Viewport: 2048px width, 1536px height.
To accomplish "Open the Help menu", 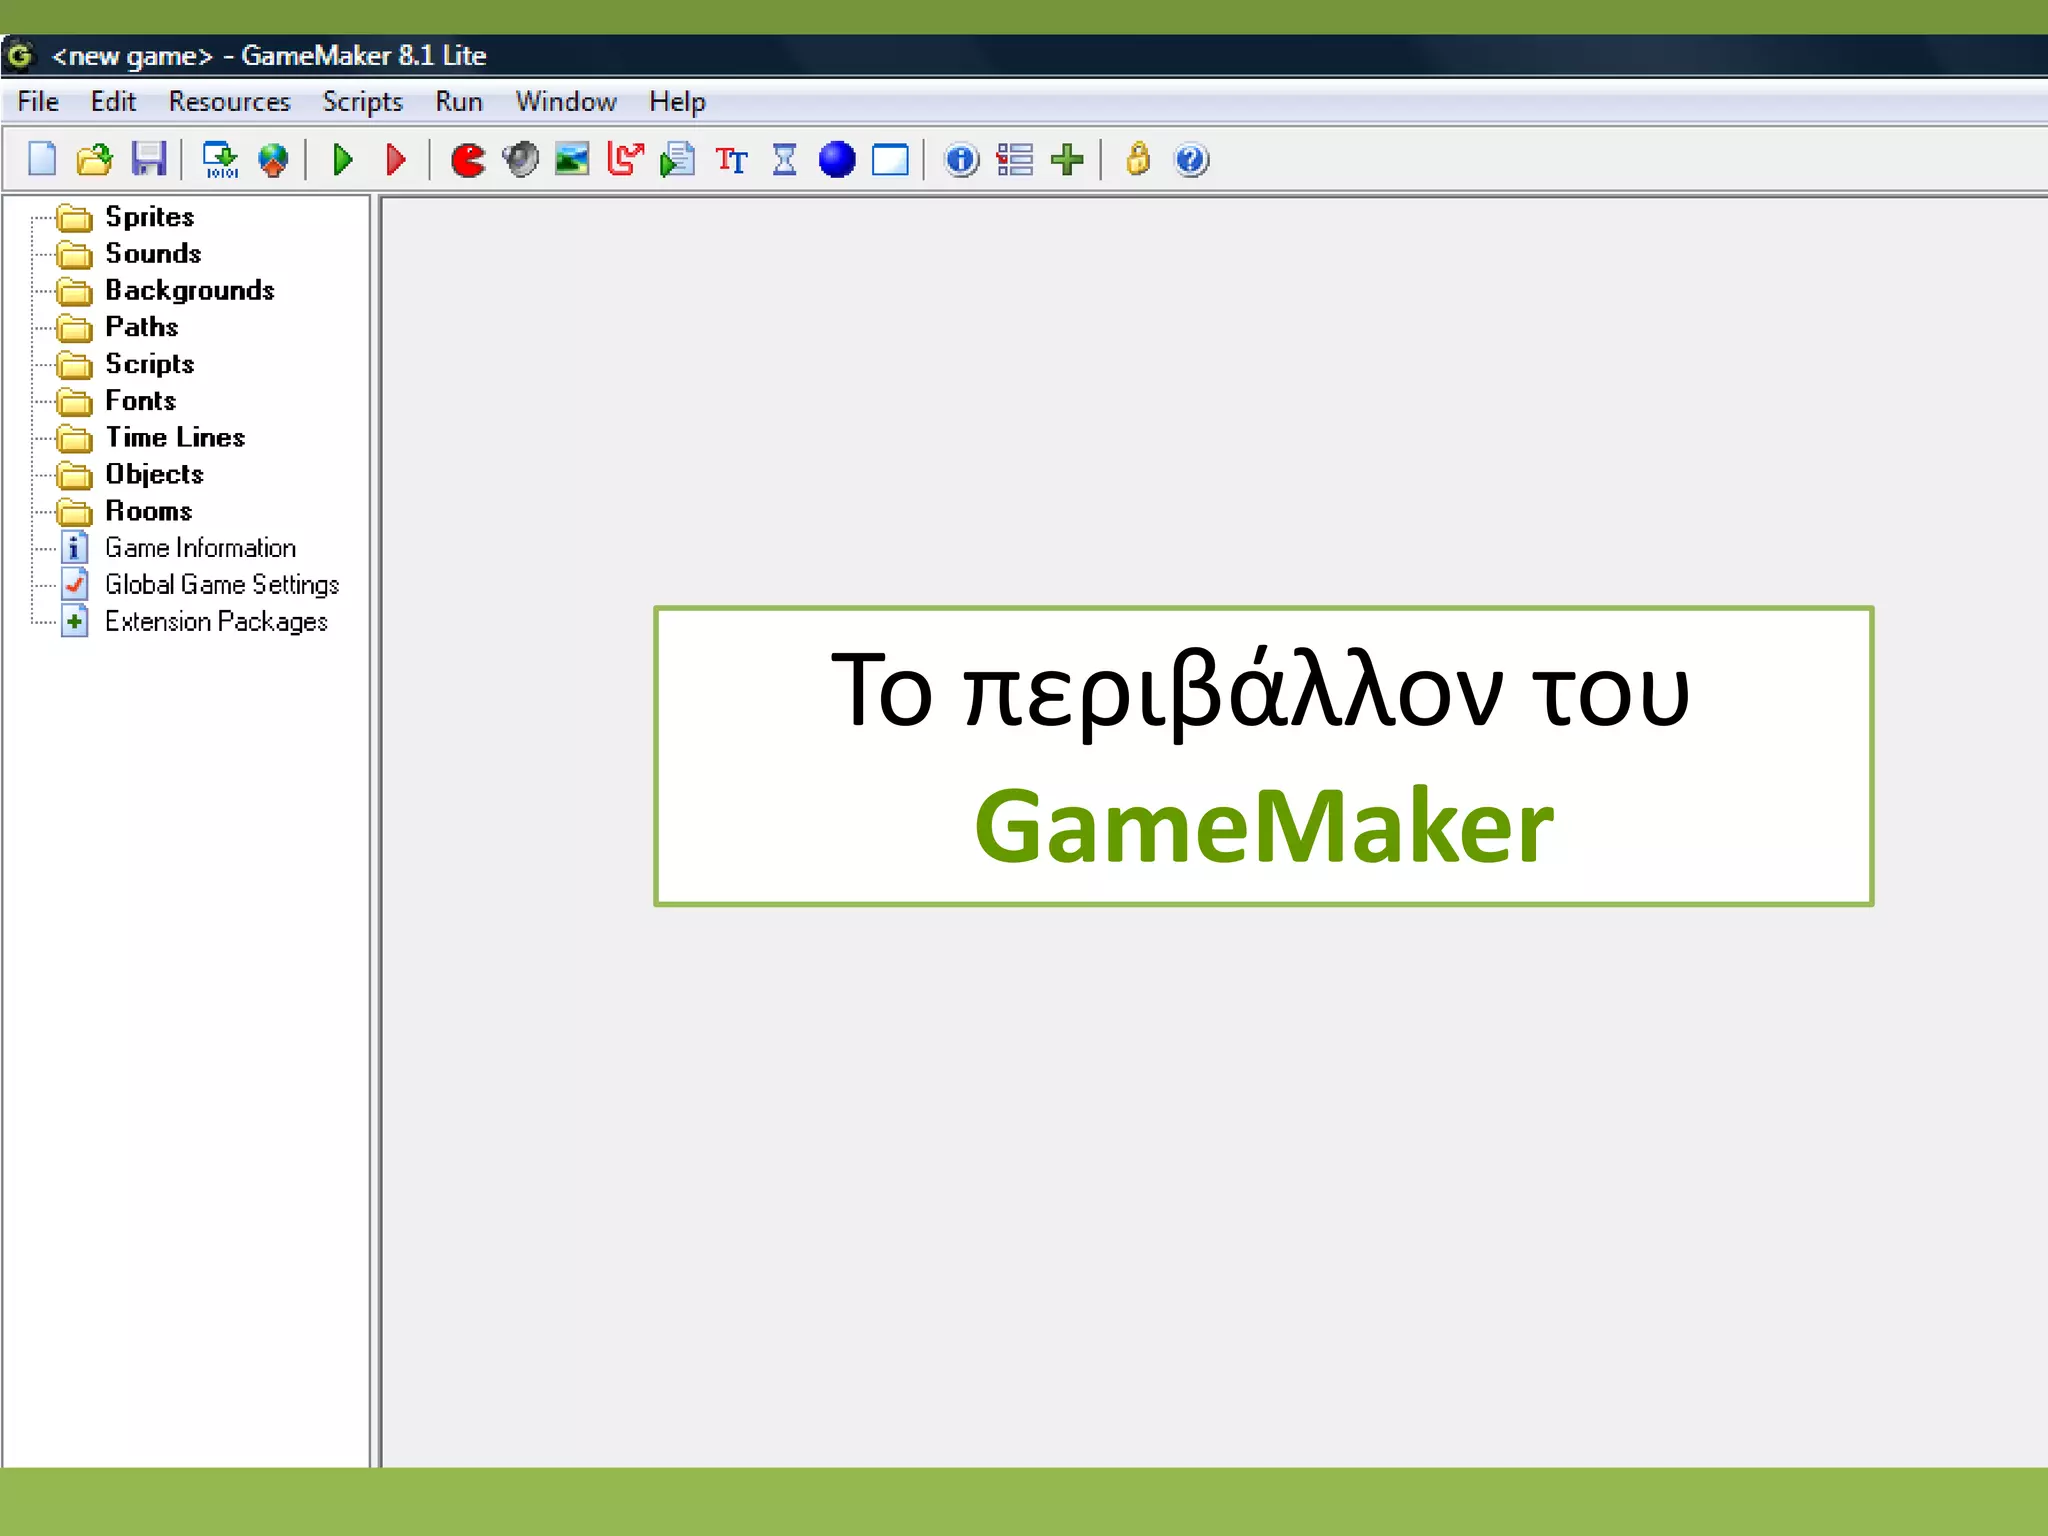I will pyautogui.click(x=677, y=102).
